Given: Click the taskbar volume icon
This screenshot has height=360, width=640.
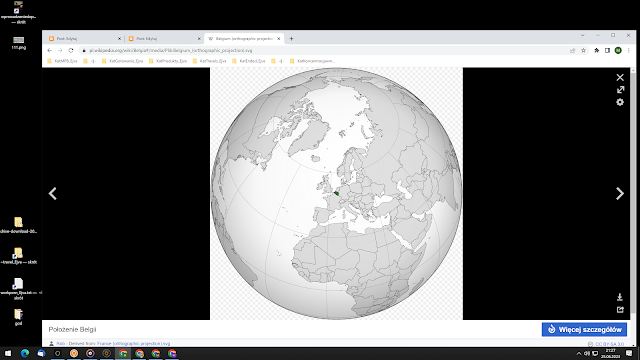Looking at the screenshot, I should tap(587, 353).
